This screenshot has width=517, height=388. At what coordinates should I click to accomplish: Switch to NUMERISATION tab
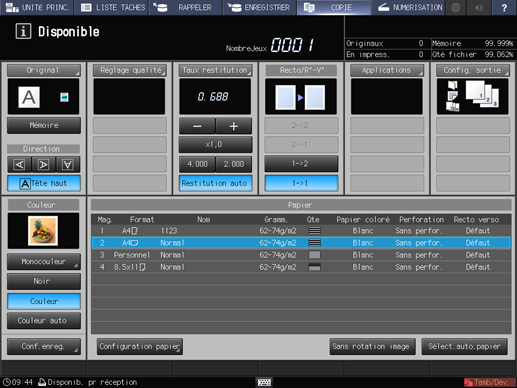(408, 7)
